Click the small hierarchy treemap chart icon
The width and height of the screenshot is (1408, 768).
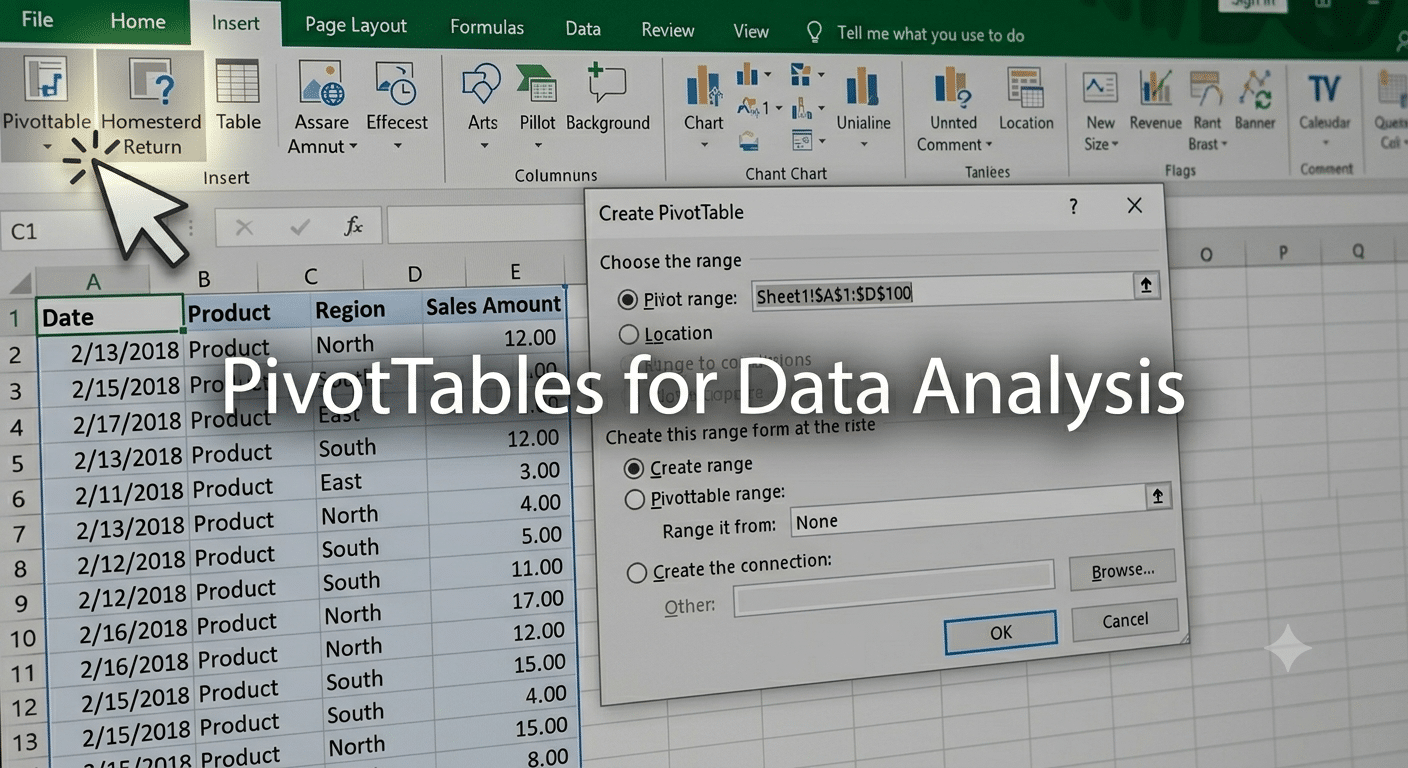[x=801, y=75]
